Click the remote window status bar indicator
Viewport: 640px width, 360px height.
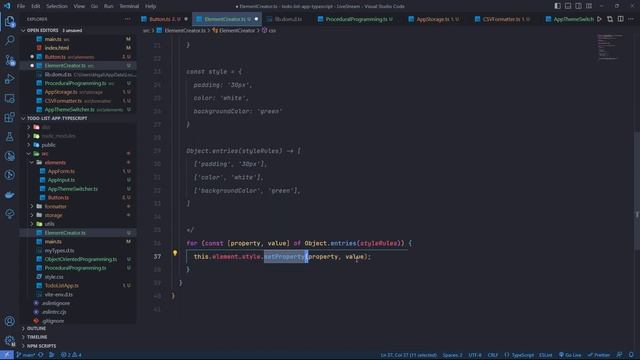(x=7, y=355)
